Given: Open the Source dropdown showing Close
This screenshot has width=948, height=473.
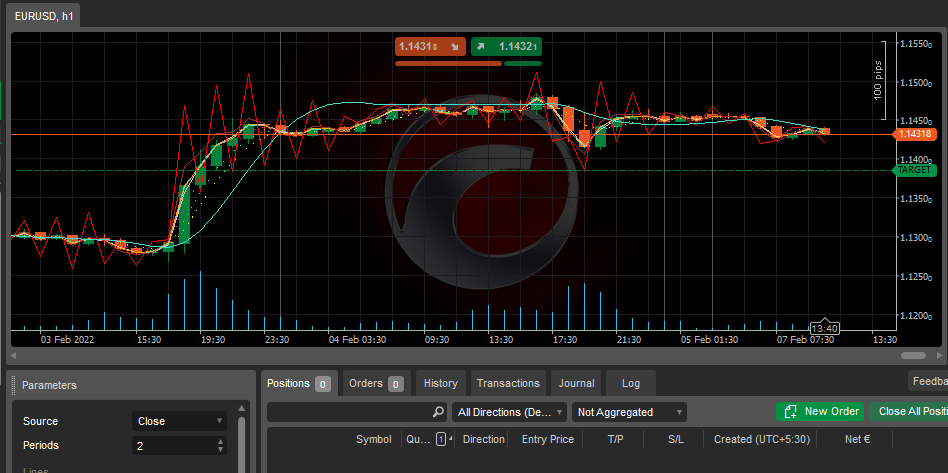Looking at the screenshot, I should tap(180, 421).
